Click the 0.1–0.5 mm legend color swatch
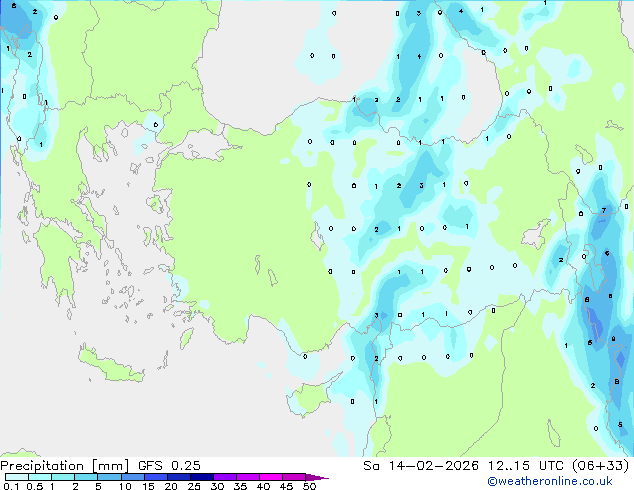This screenshot has height=490, width=634. click(x=17, y=477)
